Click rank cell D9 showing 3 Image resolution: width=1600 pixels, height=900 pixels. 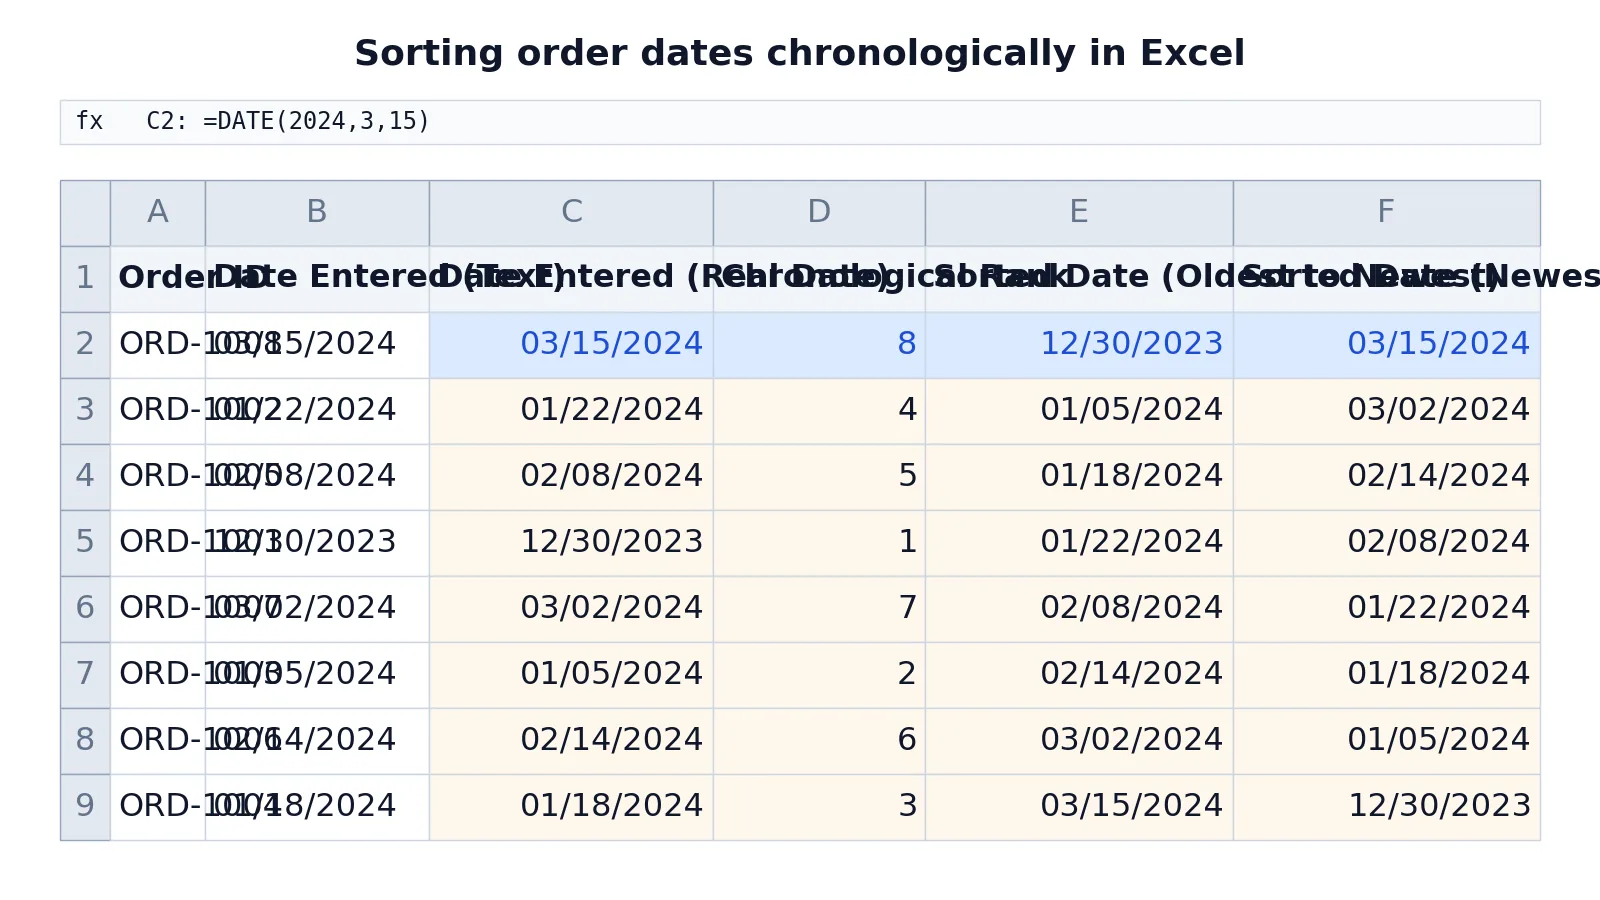coord(819,807)
